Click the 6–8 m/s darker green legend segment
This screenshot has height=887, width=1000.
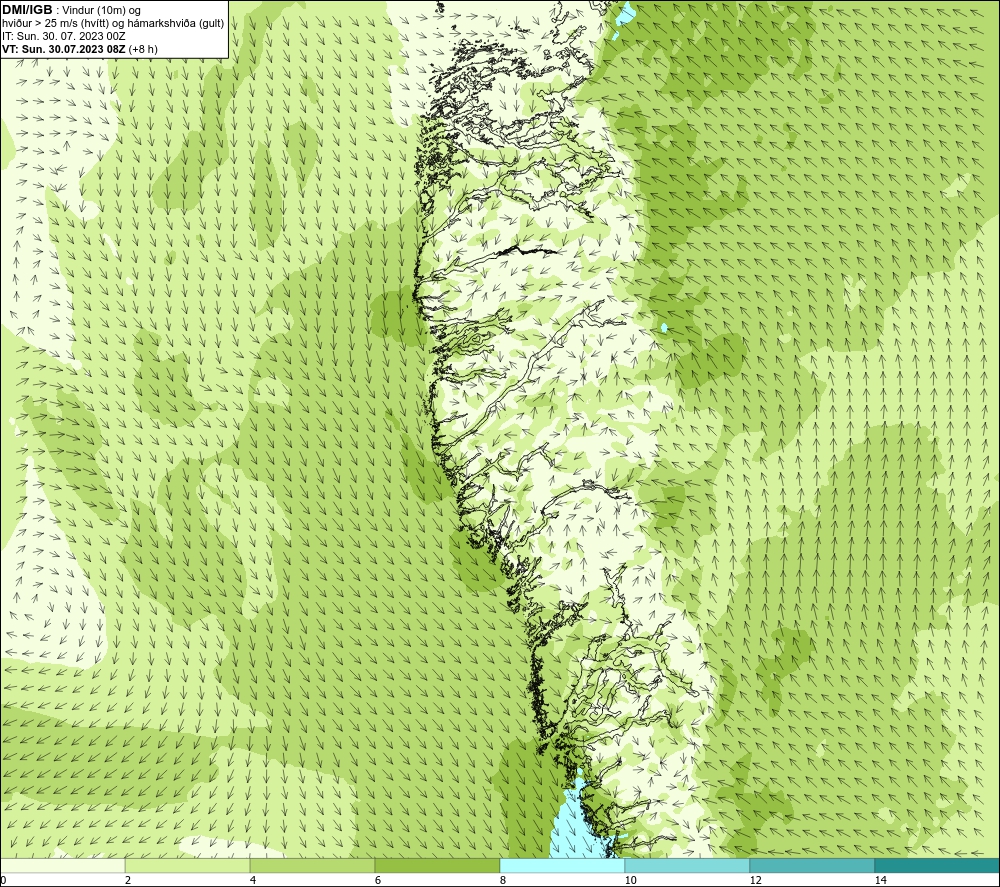pyautogui.click(x=438, y=865)
